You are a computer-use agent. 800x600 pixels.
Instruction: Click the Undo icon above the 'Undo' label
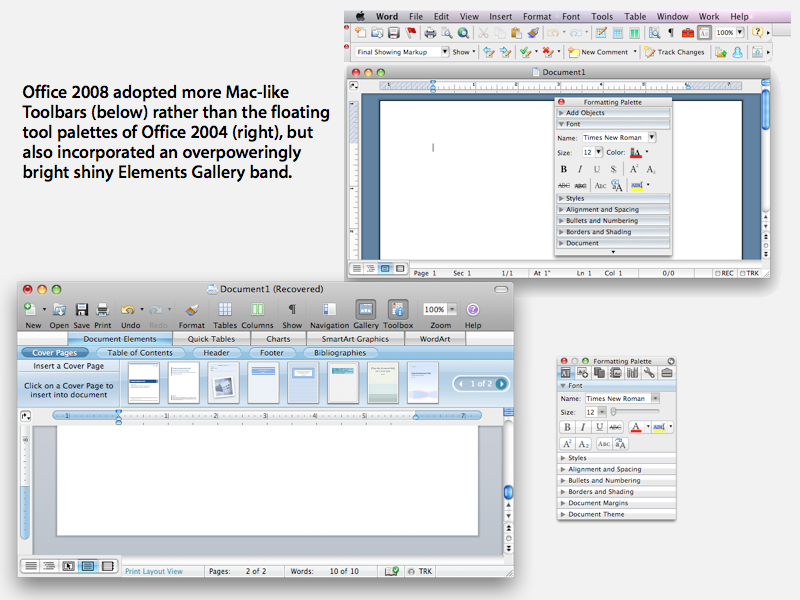[x=128, y=309]
